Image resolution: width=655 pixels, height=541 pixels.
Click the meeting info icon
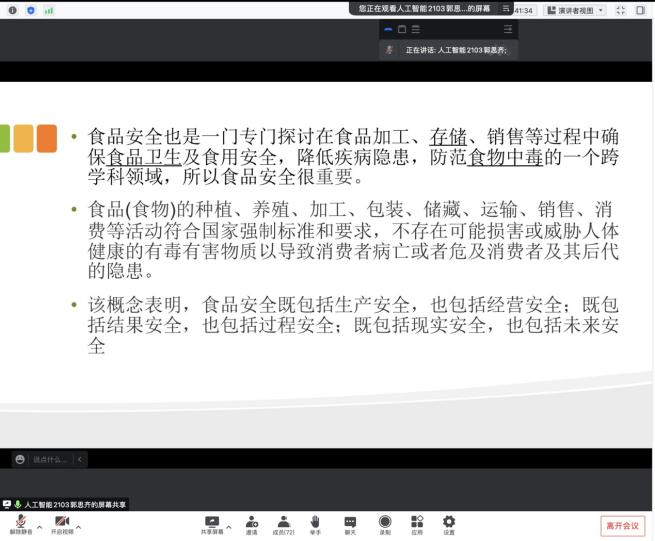click(11, 10)
